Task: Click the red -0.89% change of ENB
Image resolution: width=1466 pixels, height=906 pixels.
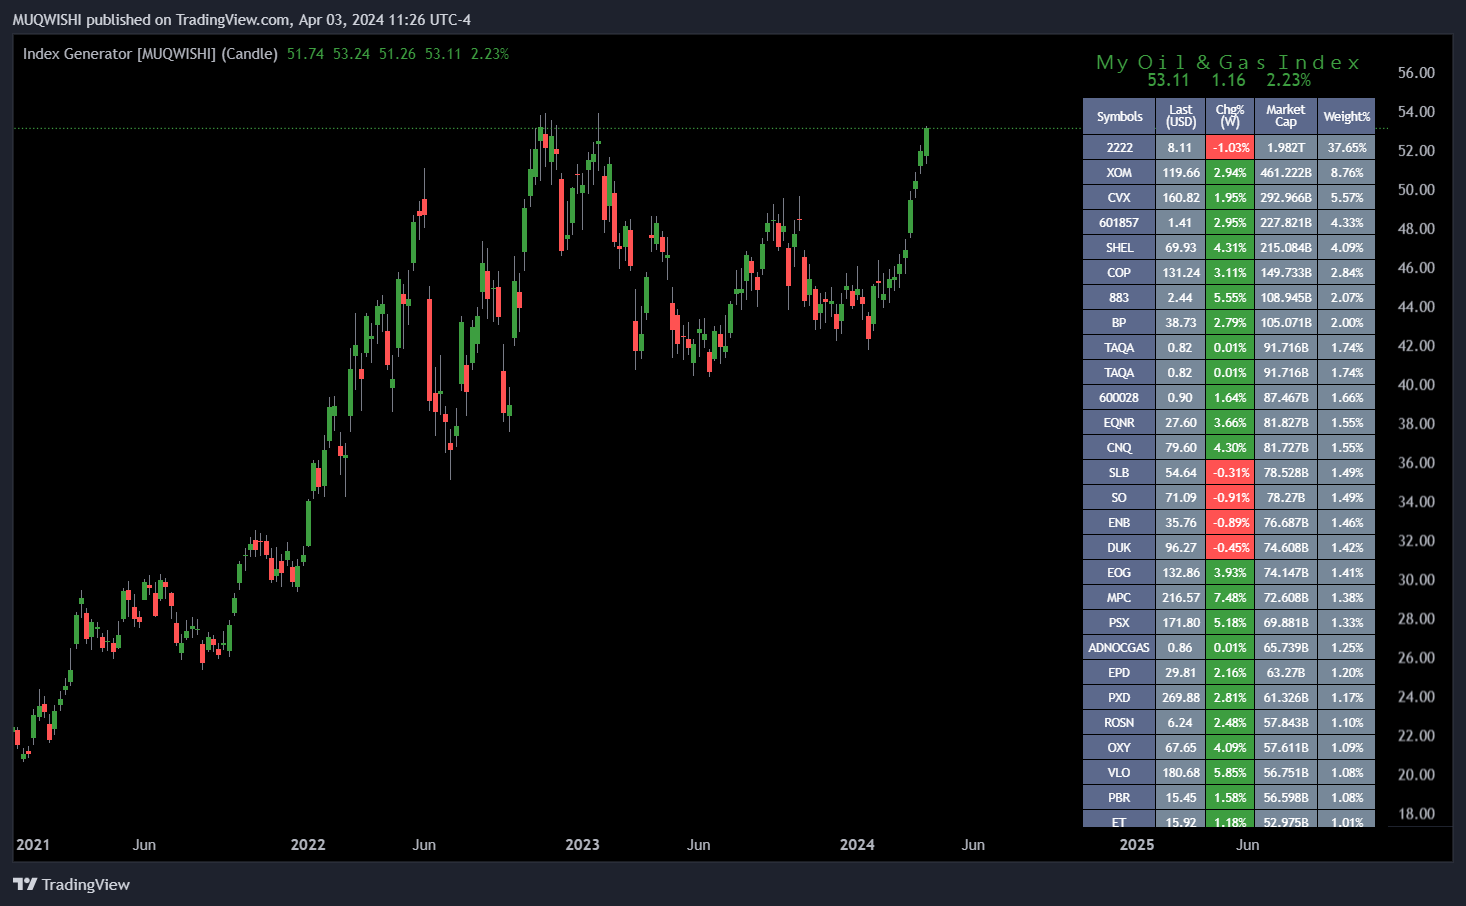Action: click(1230, 522)
